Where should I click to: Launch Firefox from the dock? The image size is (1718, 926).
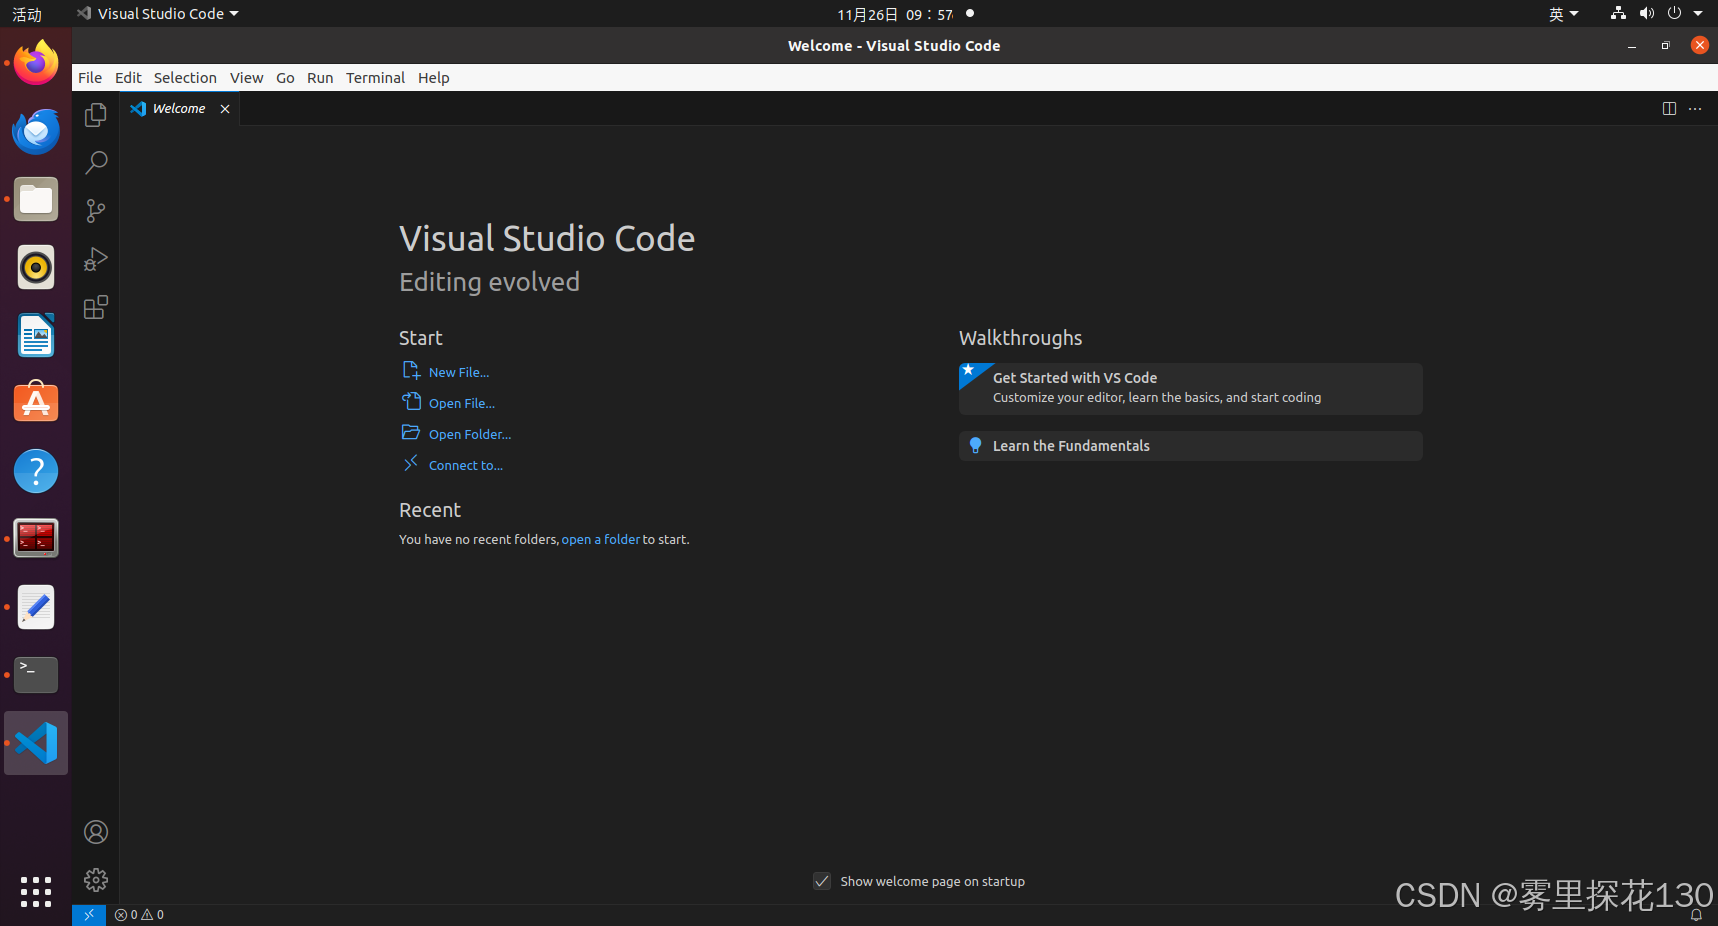pos(35,62)
